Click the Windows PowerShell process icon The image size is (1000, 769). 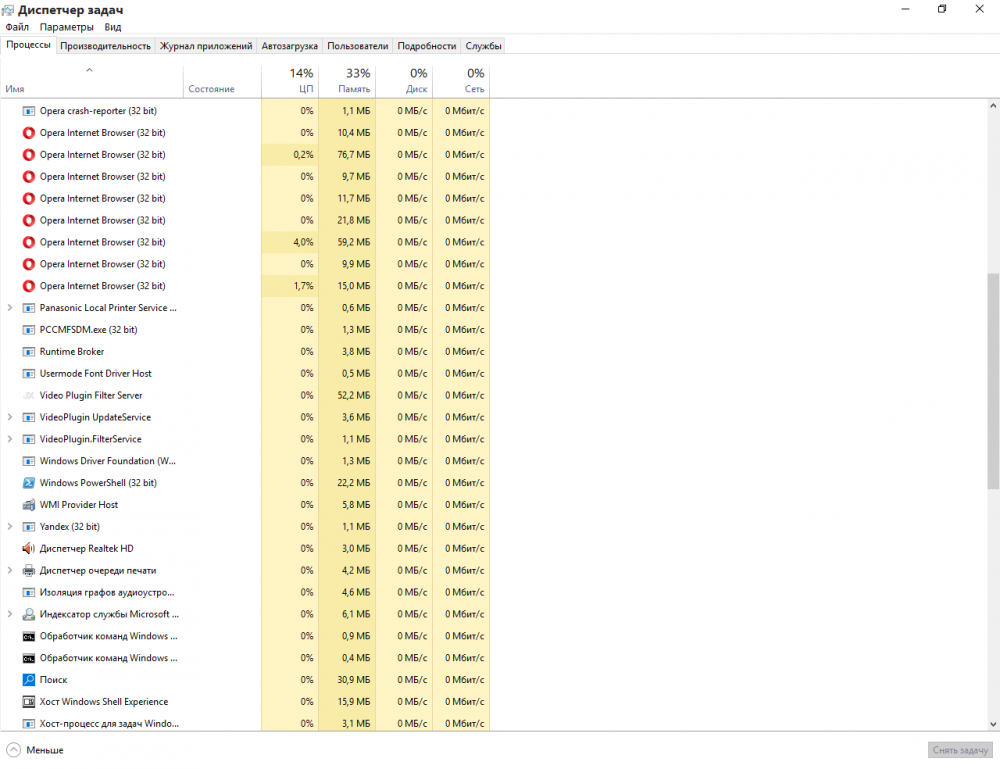click(x=29, y=483)
